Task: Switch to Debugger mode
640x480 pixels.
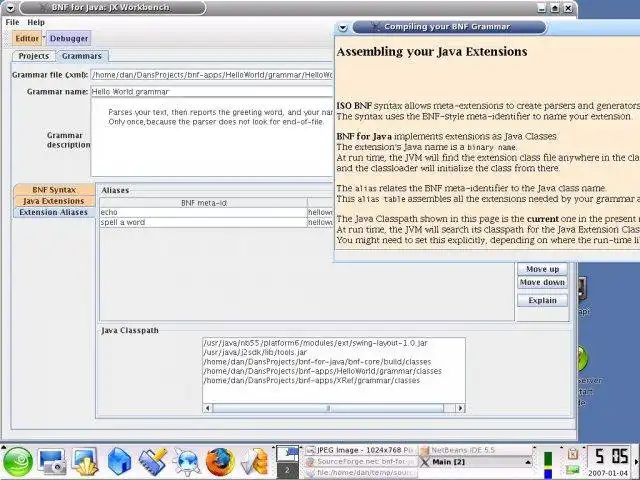Action: [x=69, y=38]
